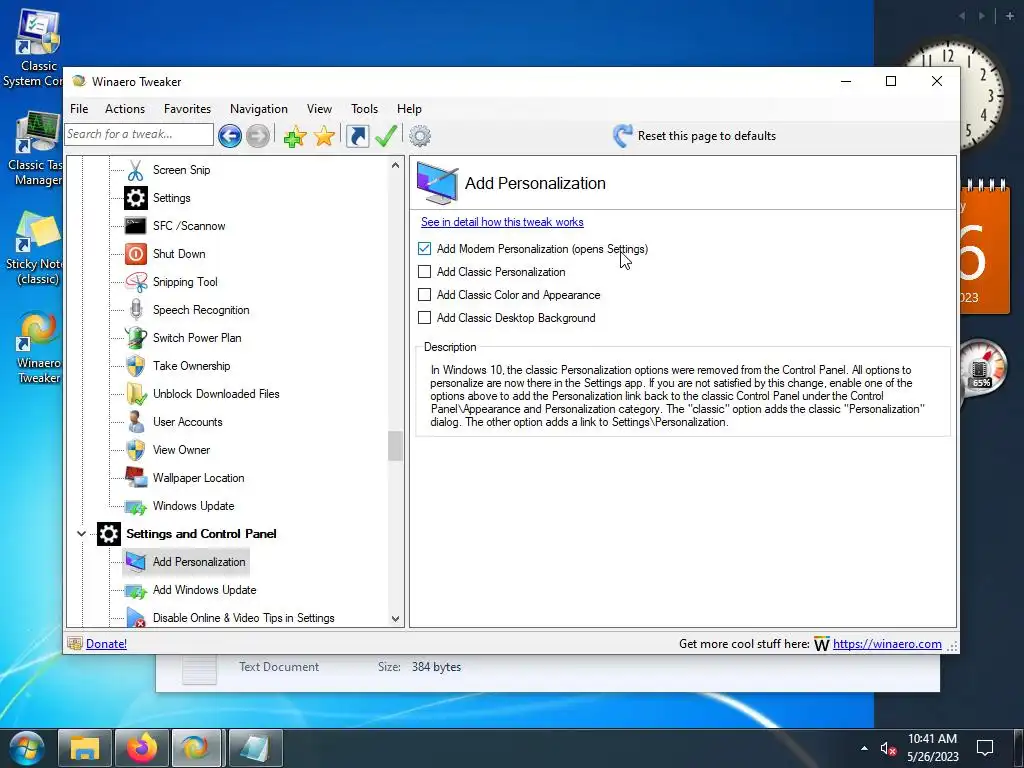Click Reset this page to defaults
Viewport: 1024px width, 768px height.
(694, 136)
